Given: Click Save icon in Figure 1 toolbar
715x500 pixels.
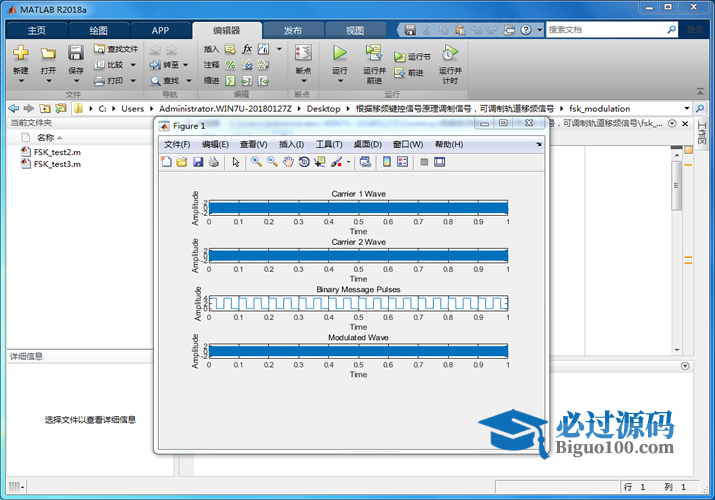Looking at the screenshot, I should pos(198,162).
